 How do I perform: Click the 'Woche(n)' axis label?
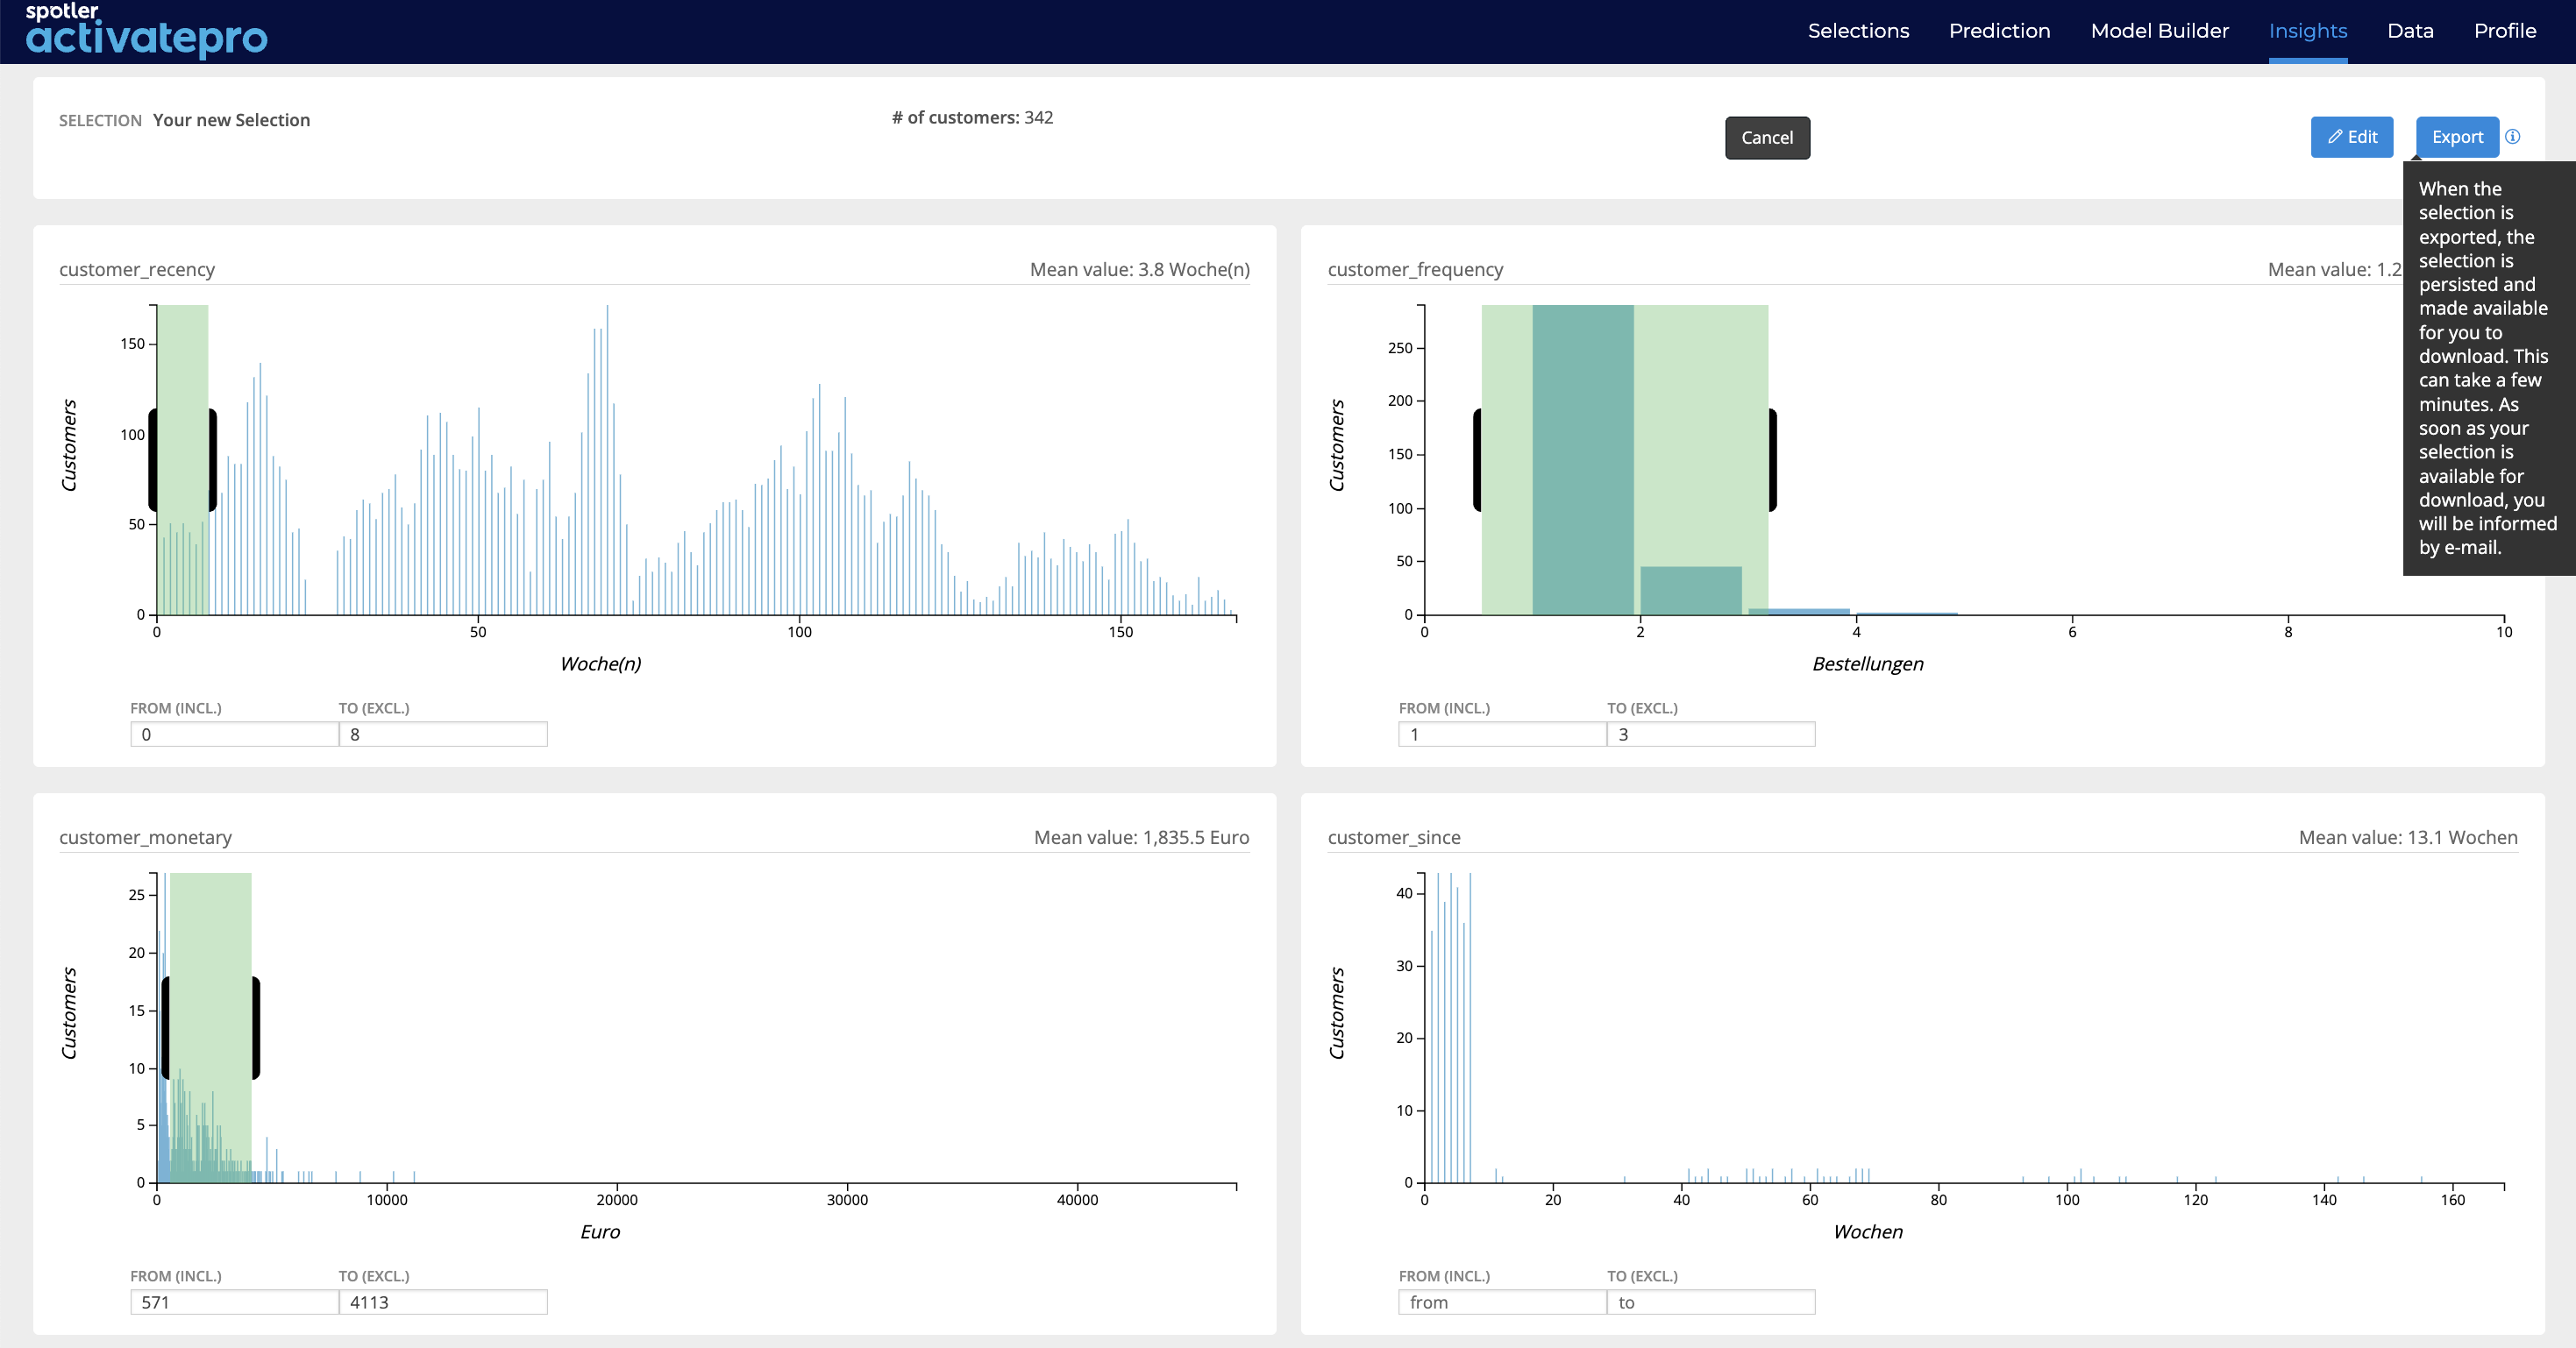pyautogui.click(x=600, y=664)
